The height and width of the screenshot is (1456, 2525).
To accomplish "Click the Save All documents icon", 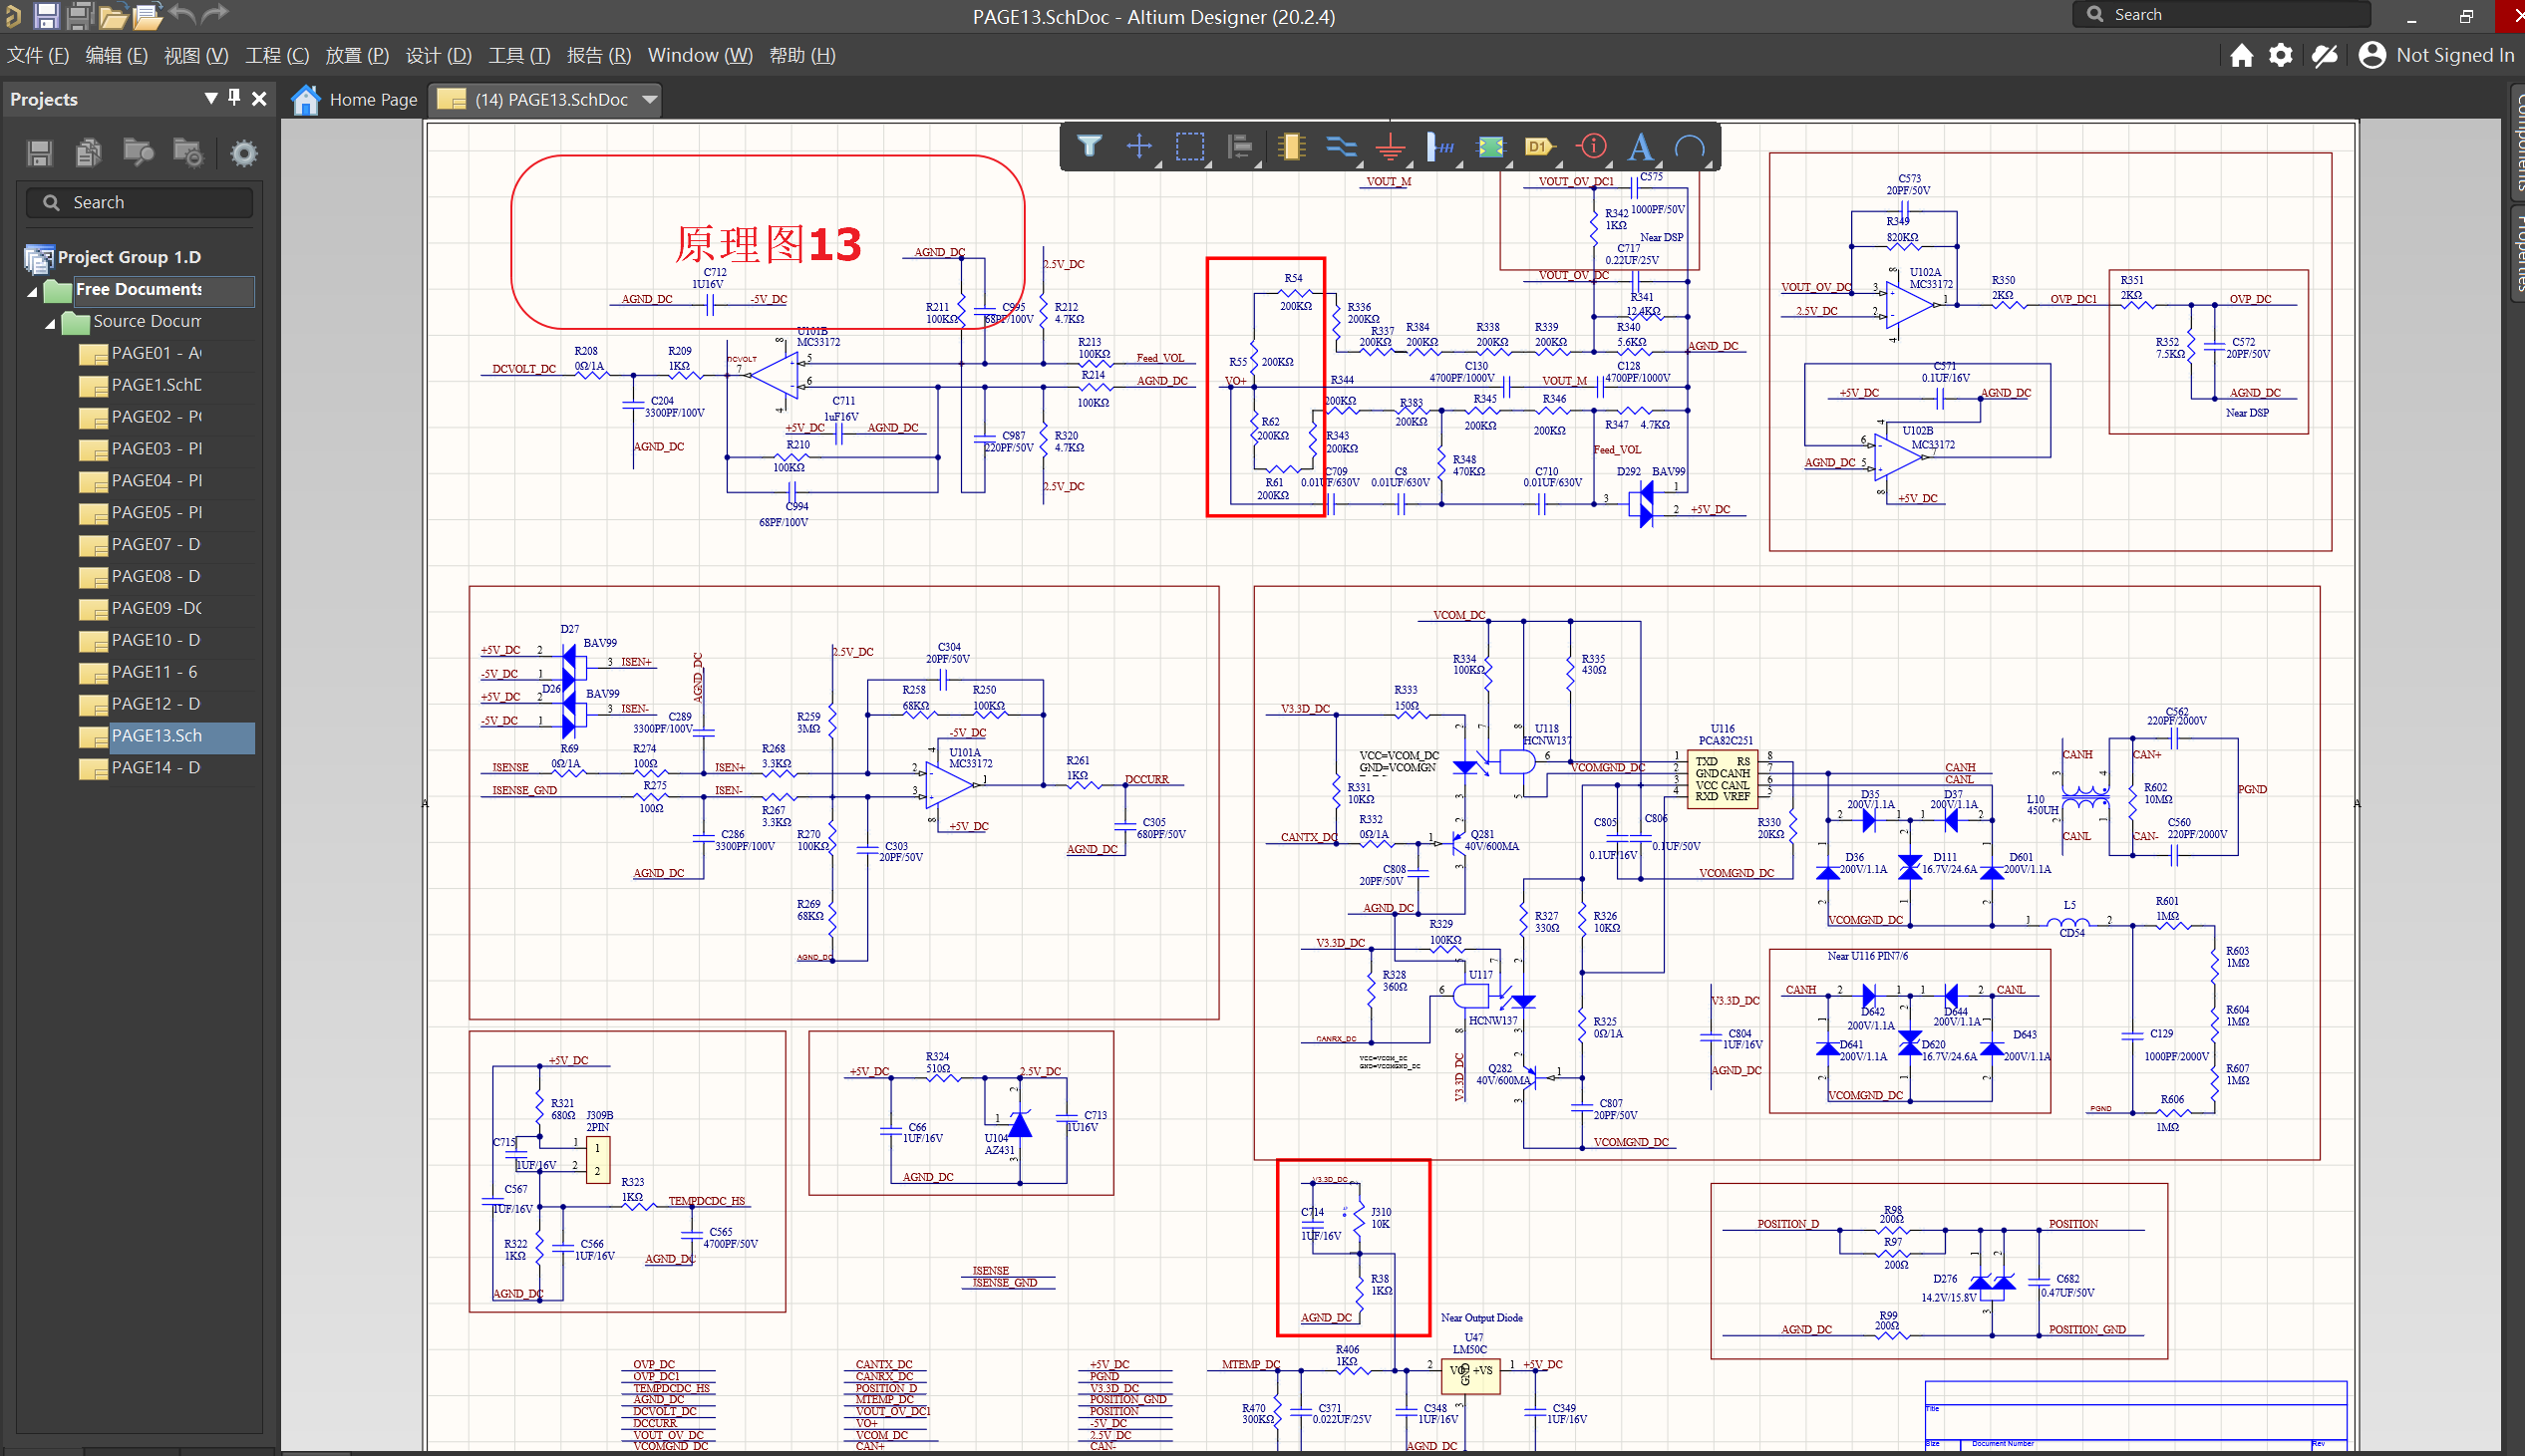I will click(80, 15).
